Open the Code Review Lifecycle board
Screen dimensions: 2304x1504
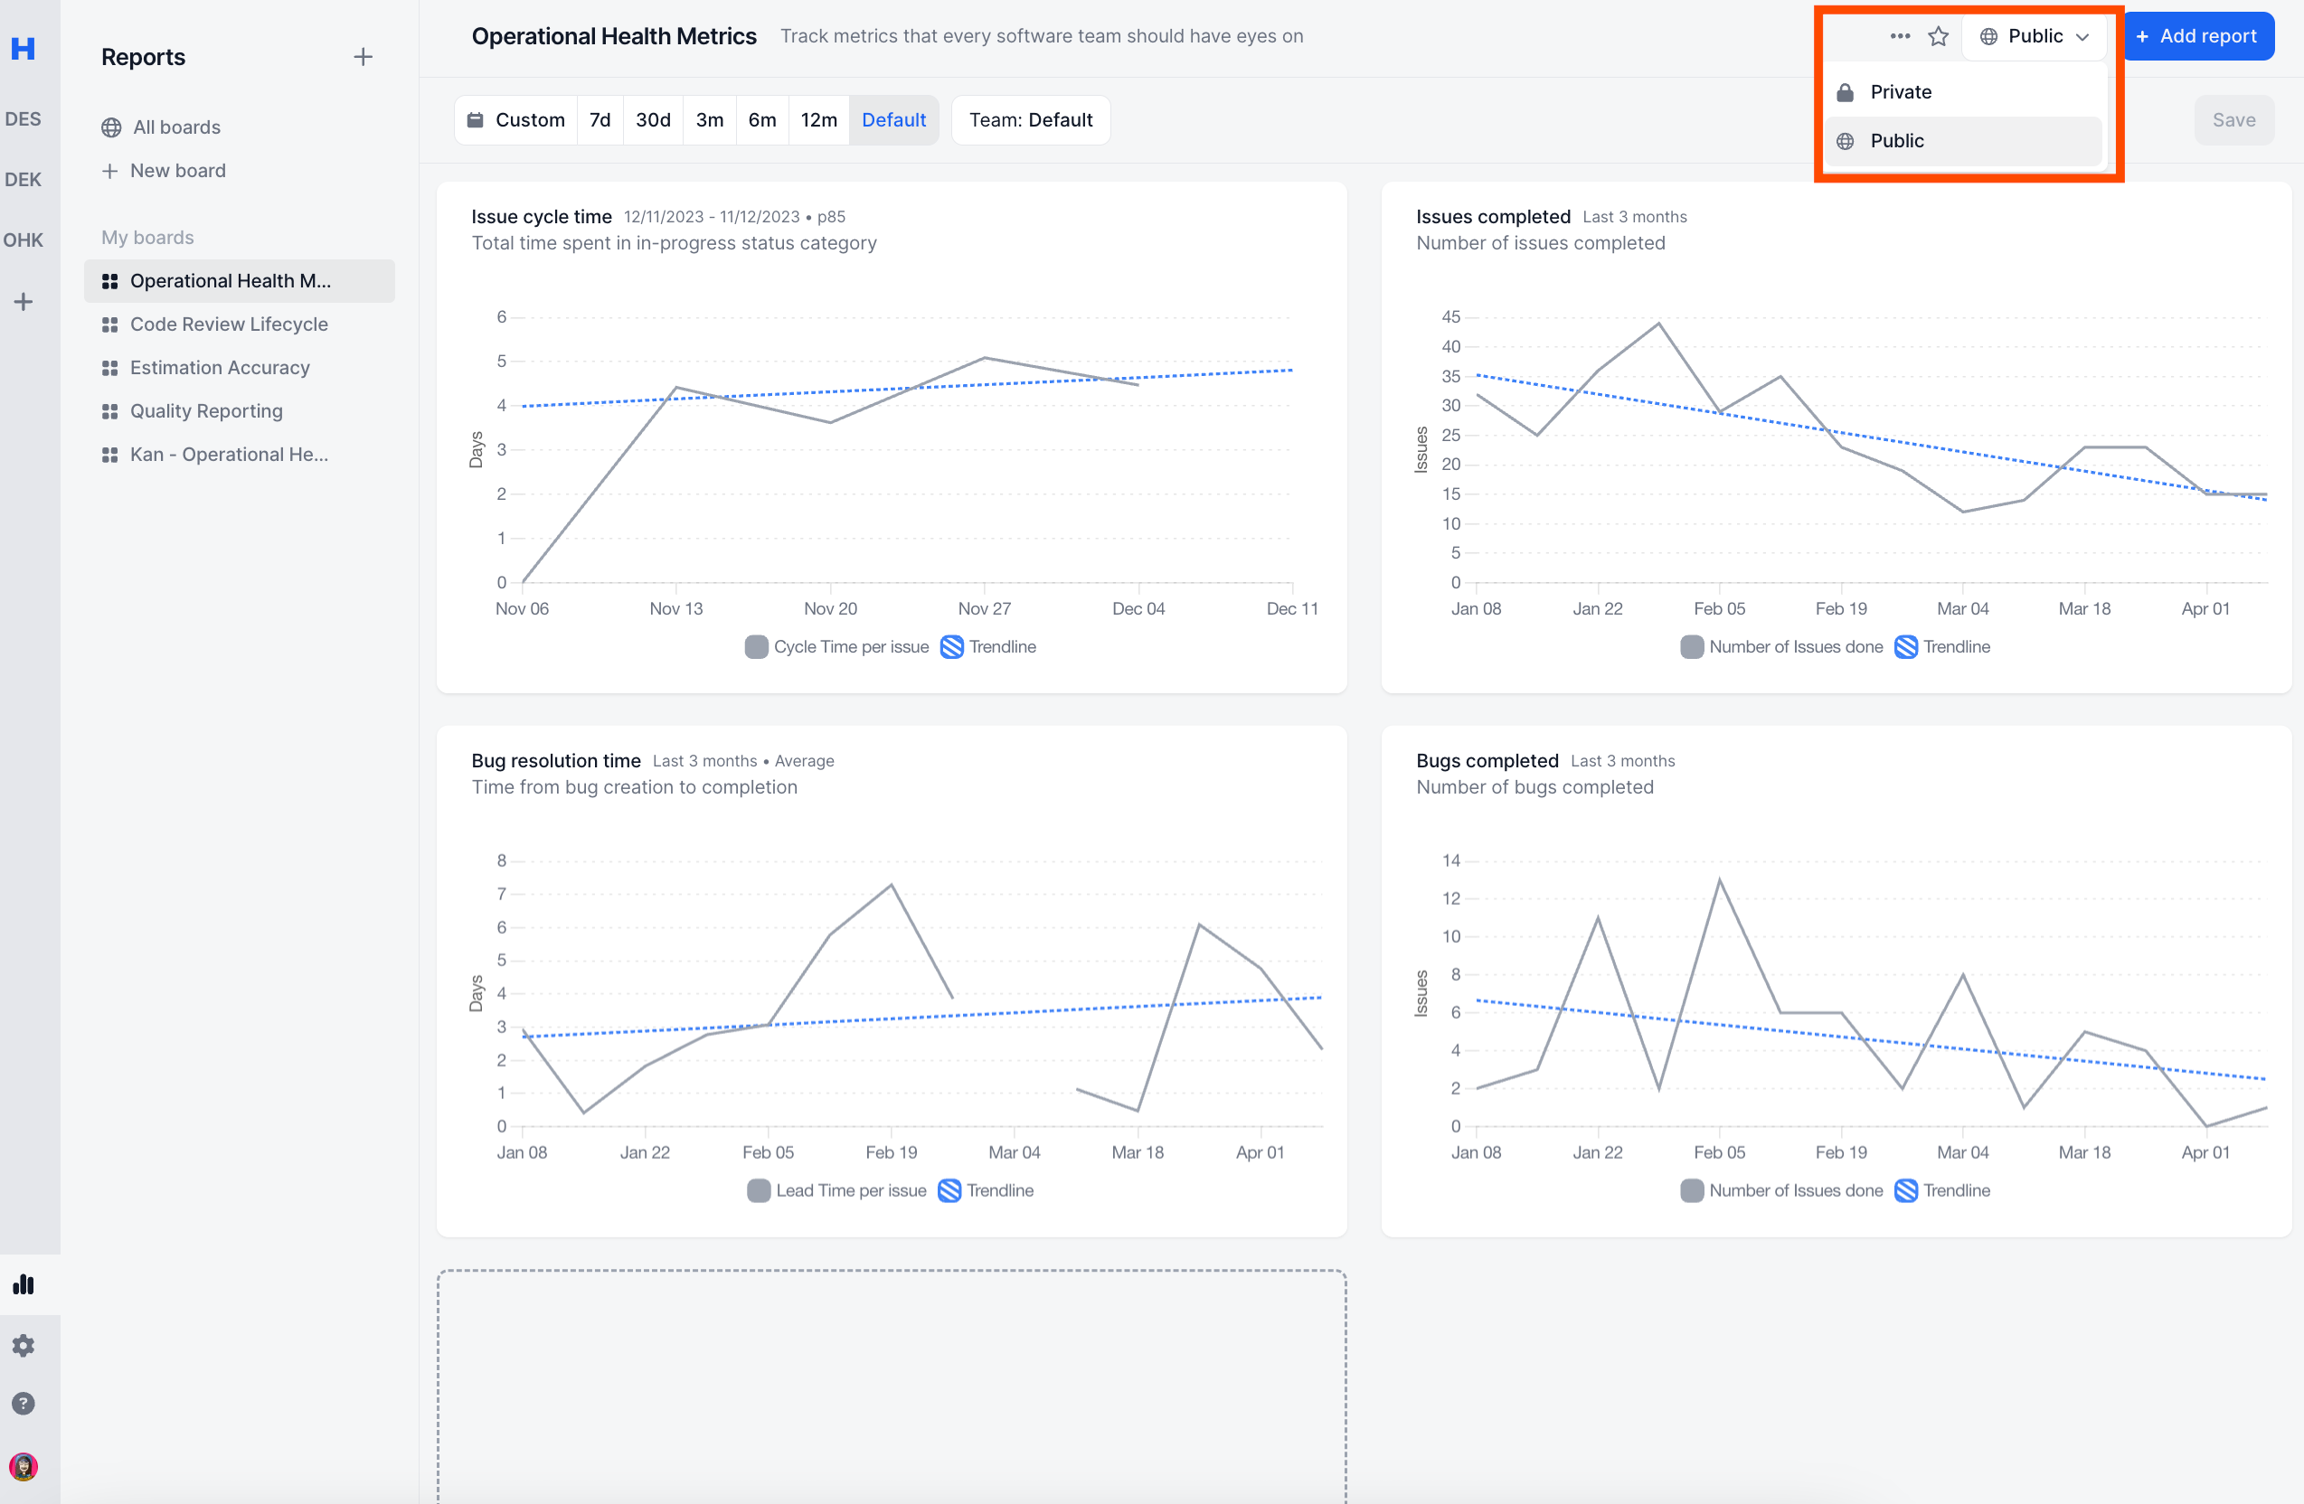click(x=228, y=324)
